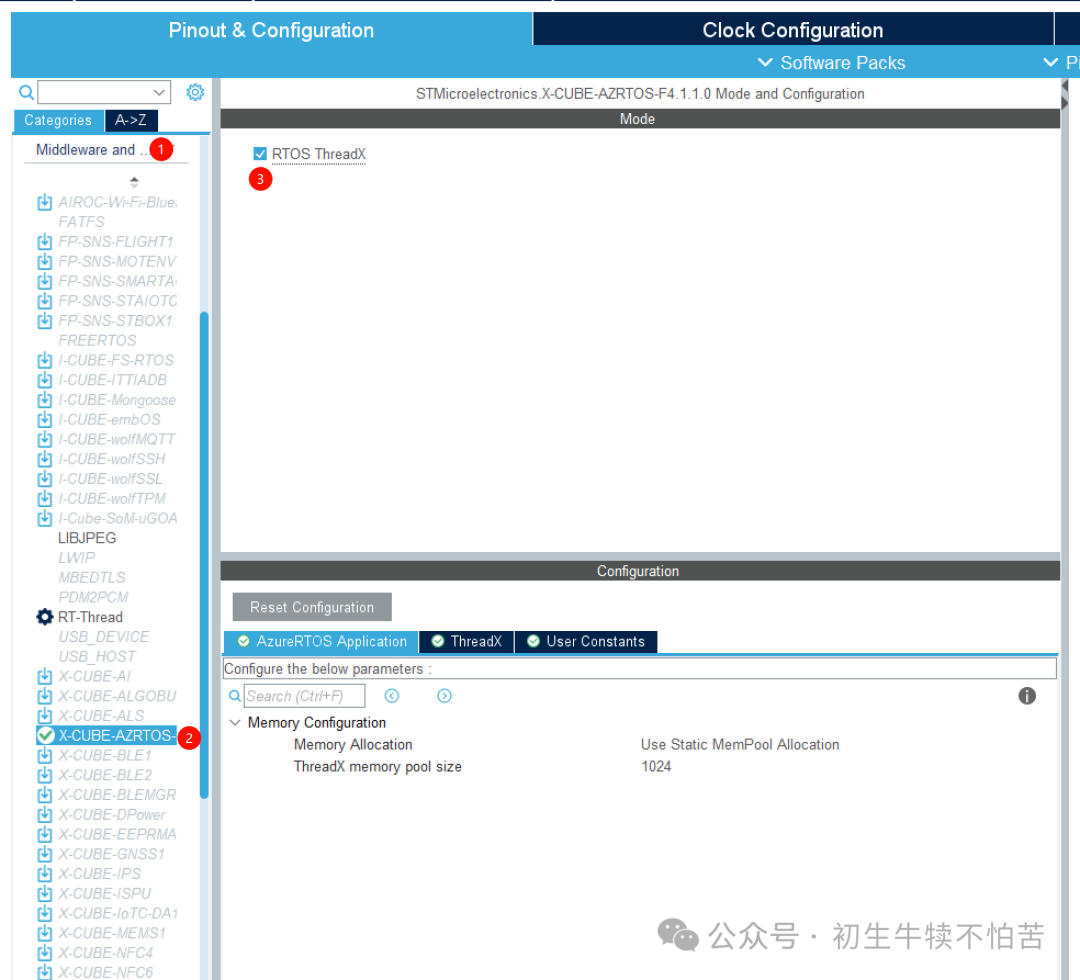Go to previous search result arrow
The image size is (1080, 980).
(x=392, y=696)
